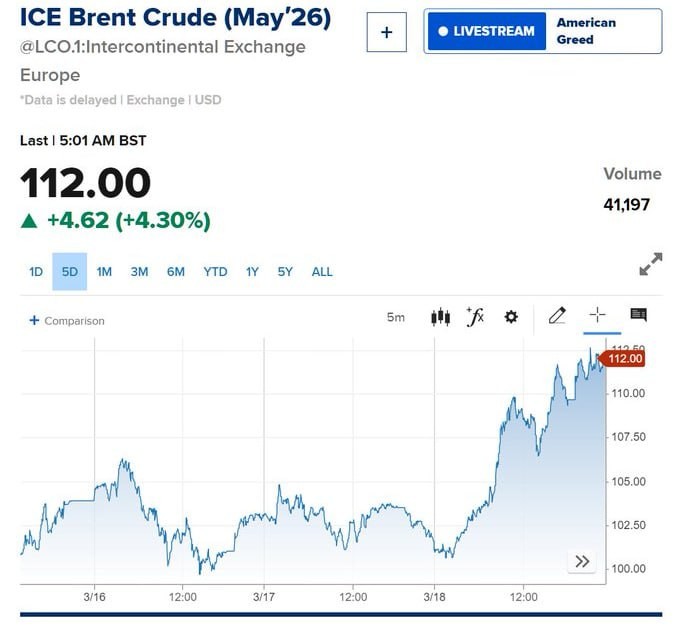The width and height of the screenshot is (680, 630).
Task: Watch the LIVESTREAM broadcast
Action: [x=486, y=31]
